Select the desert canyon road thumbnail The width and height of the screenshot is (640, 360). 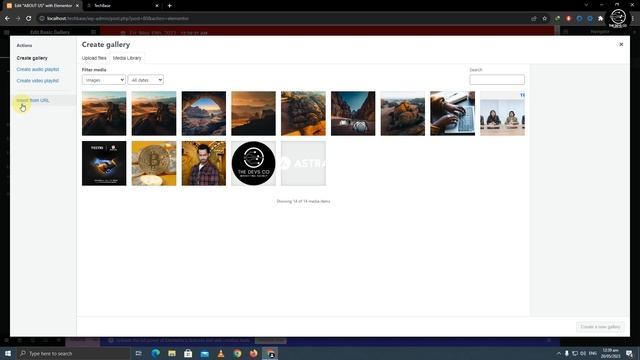353,113
